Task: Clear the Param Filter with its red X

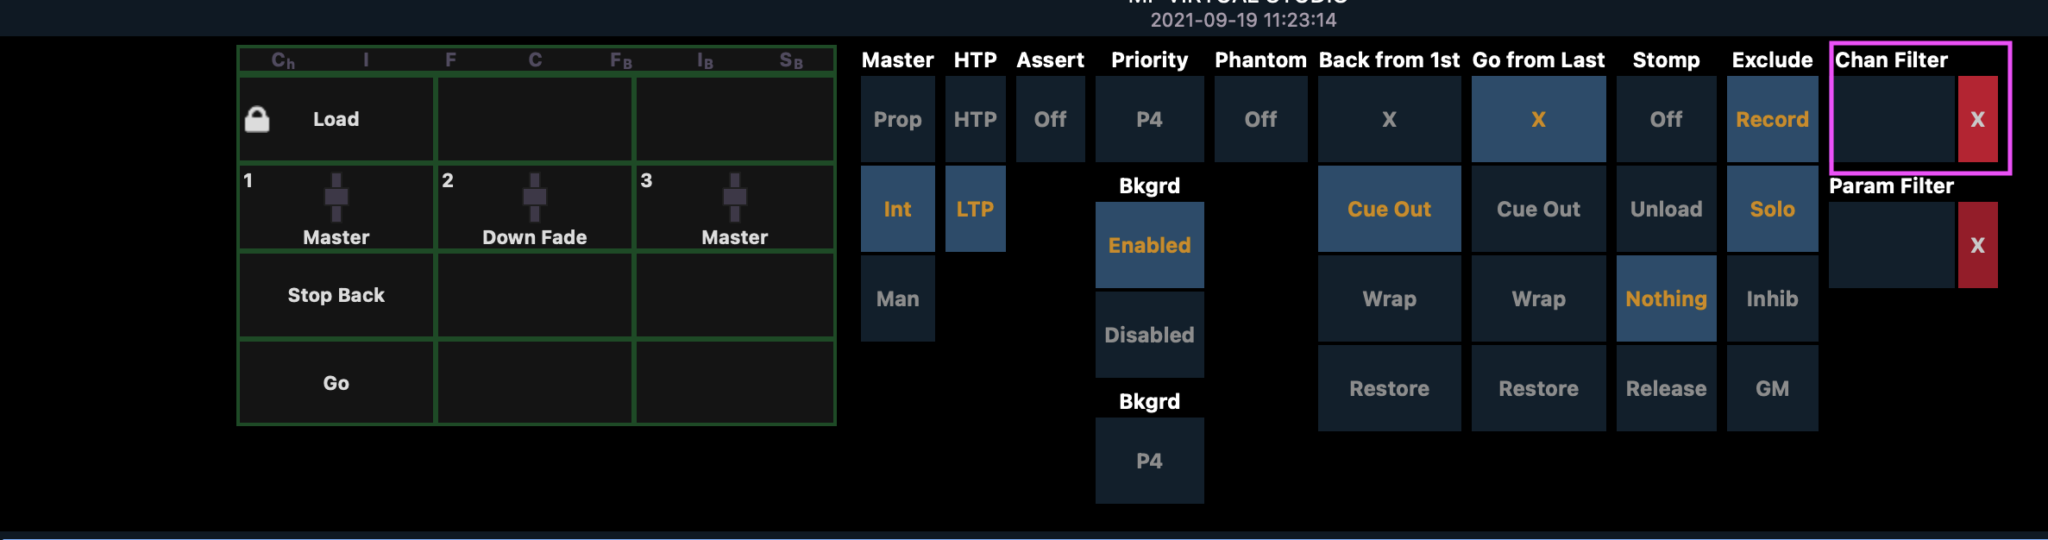Action: click(1977, 246)
